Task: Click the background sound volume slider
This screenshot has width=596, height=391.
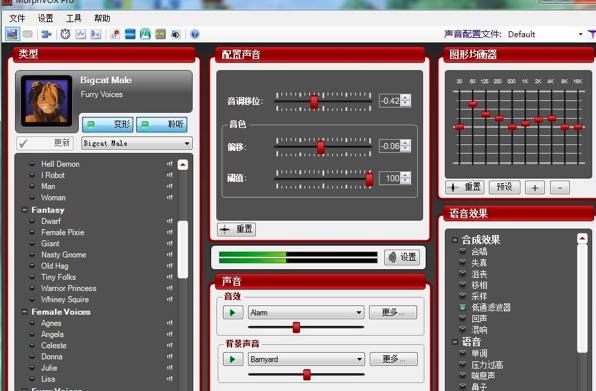Action: point(306,375)
